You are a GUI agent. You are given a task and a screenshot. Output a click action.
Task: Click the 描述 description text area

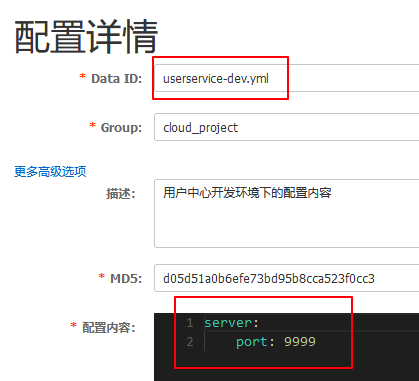pyautogui.click(x=287, y=214)
